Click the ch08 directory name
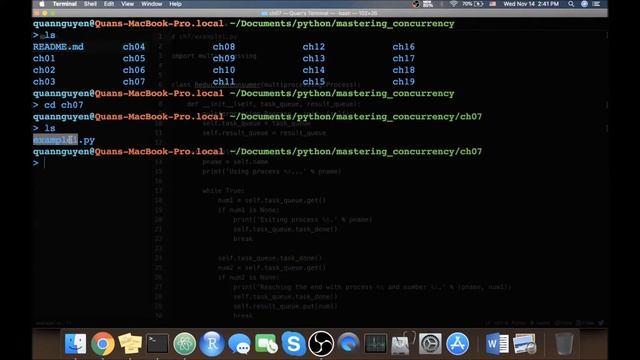 tap(224, 47)
